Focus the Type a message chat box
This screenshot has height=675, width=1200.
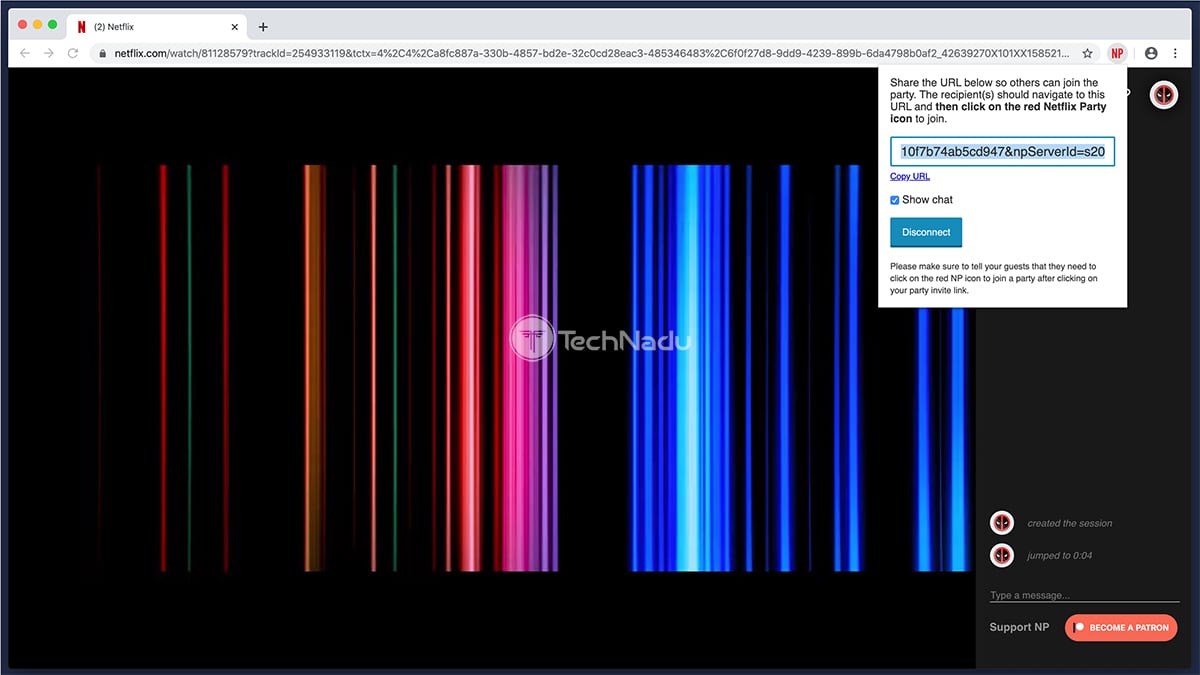(x=1084, y=595)
